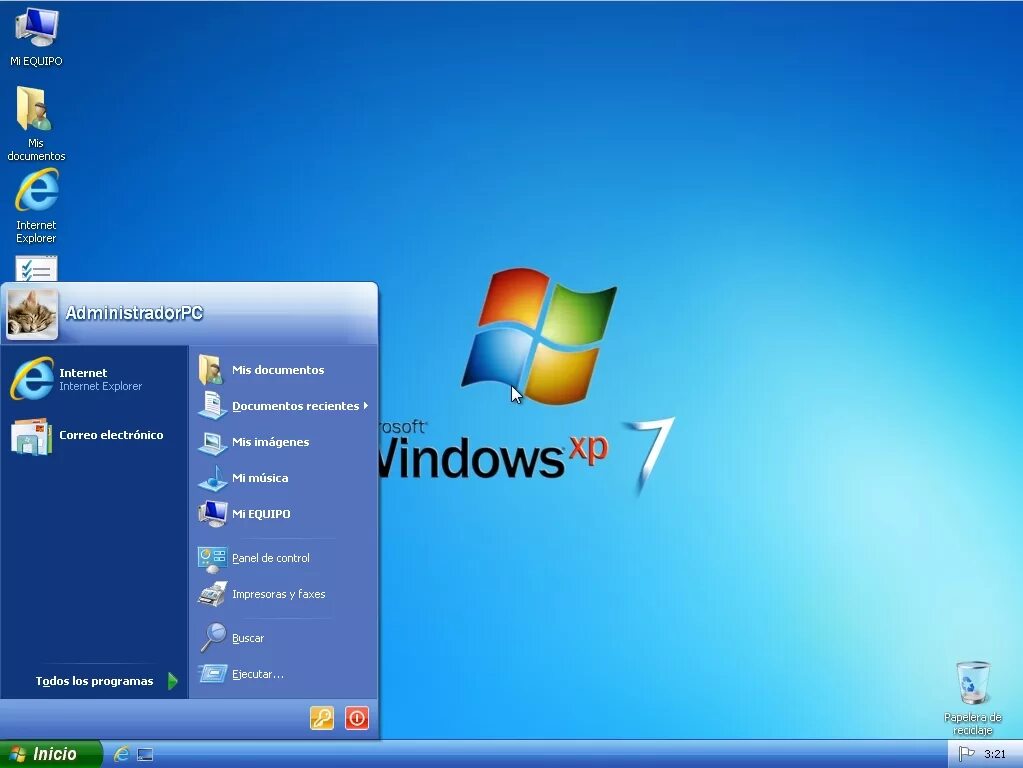Click the Mi música note icon
The image size is (1023, 768).
pos(213,478)
